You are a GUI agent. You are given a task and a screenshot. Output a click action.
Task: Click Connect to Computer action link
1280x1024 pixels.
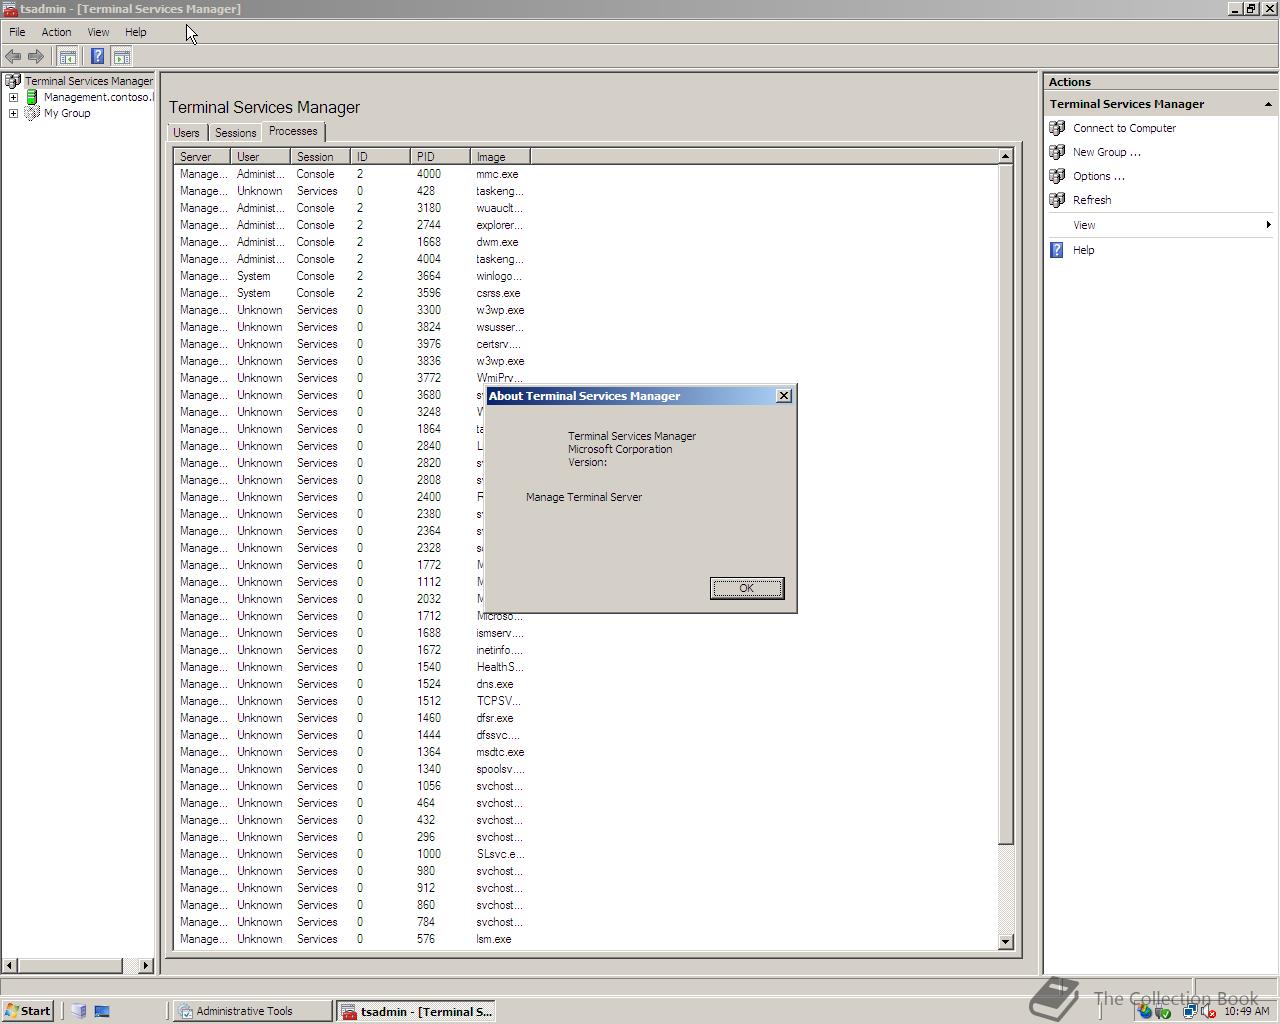(1124, 128)
